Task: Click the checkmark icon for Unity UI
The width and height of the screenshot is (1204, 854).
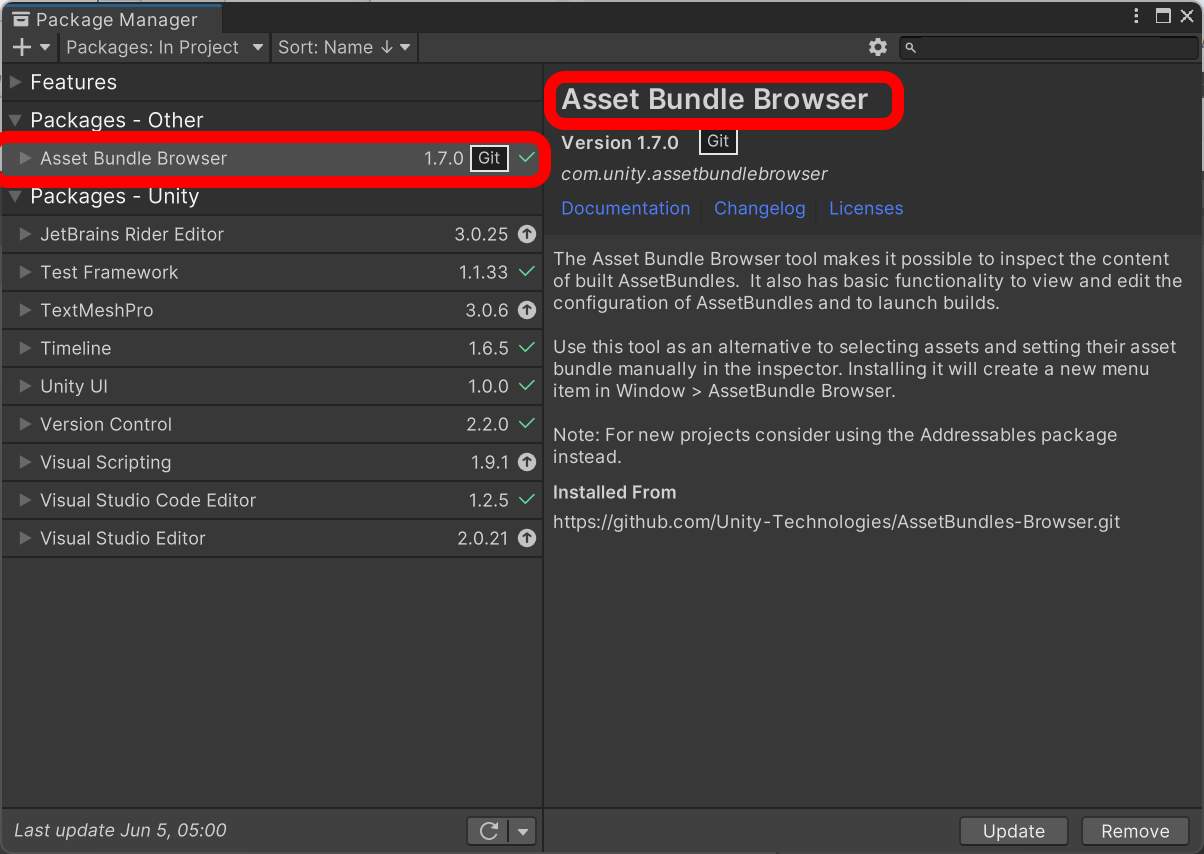Action: point(527,386)
